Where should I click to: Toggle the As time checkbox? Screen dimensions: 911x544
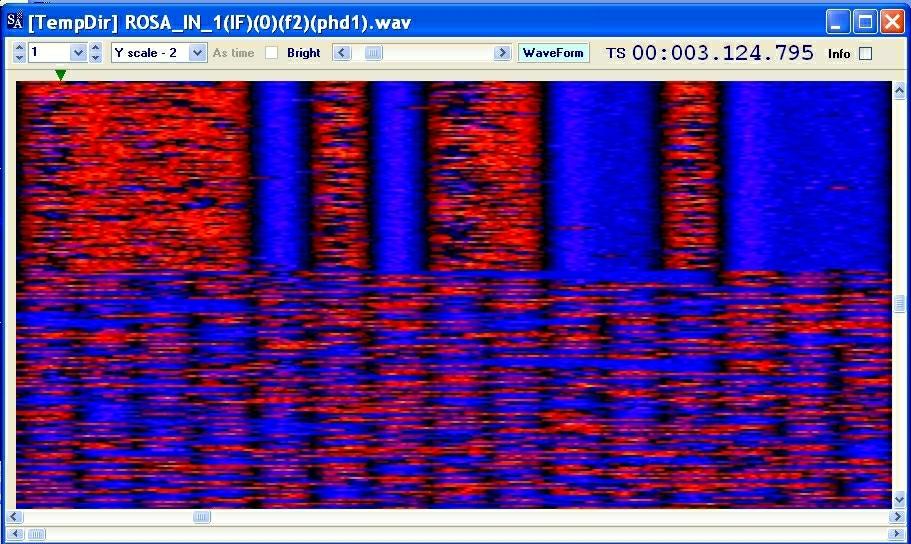click(x=271, y=53)
